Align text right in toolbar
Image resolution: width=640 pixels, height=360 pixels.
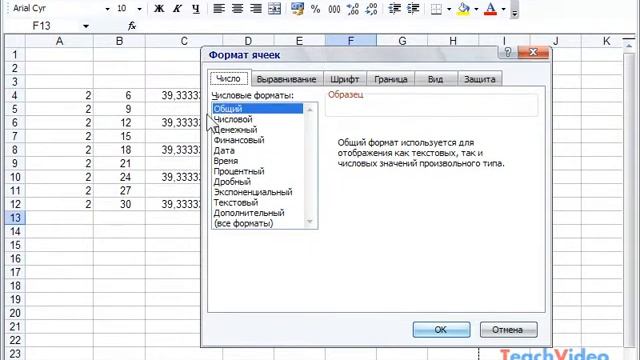(x=256, y=9)
